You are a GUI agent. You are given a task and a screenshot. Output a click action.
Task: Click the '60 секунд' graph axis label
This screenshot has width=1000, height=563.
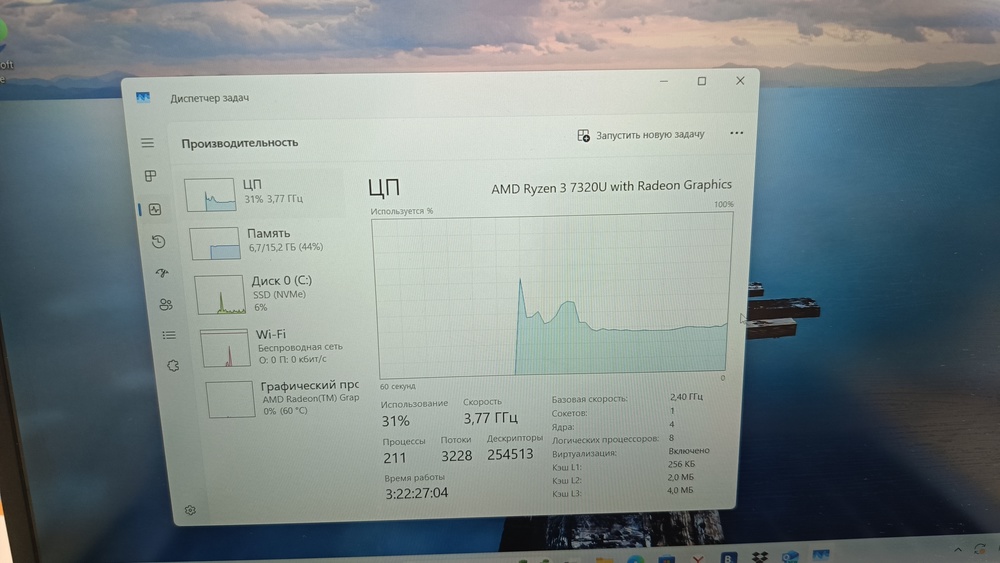397,386
